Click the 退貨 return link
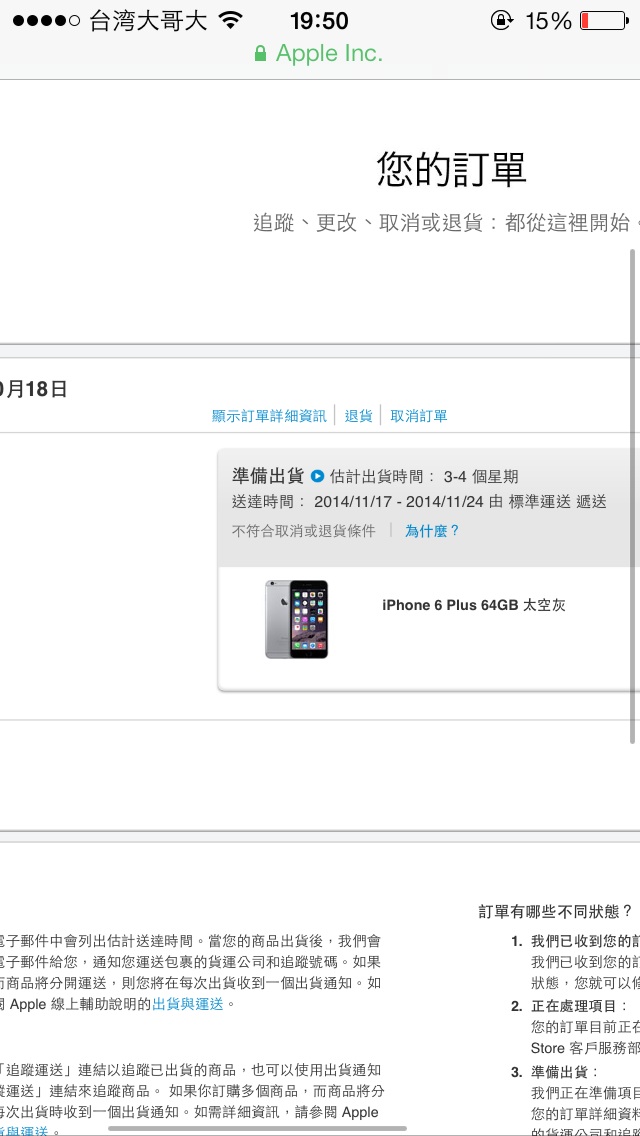The width and height of the screenshot is (640, 1136). 358,416
